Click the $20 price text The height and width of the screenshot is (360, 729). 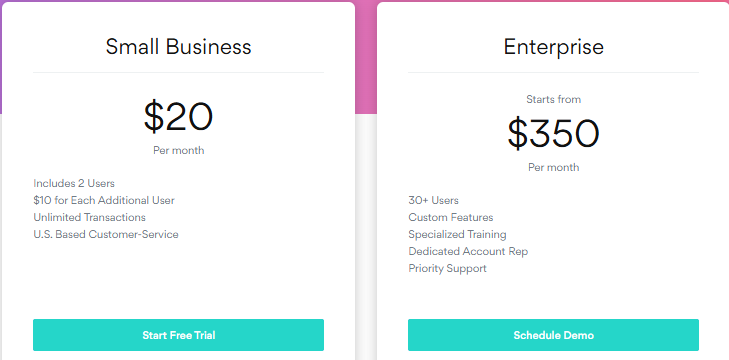coord(179,117)
